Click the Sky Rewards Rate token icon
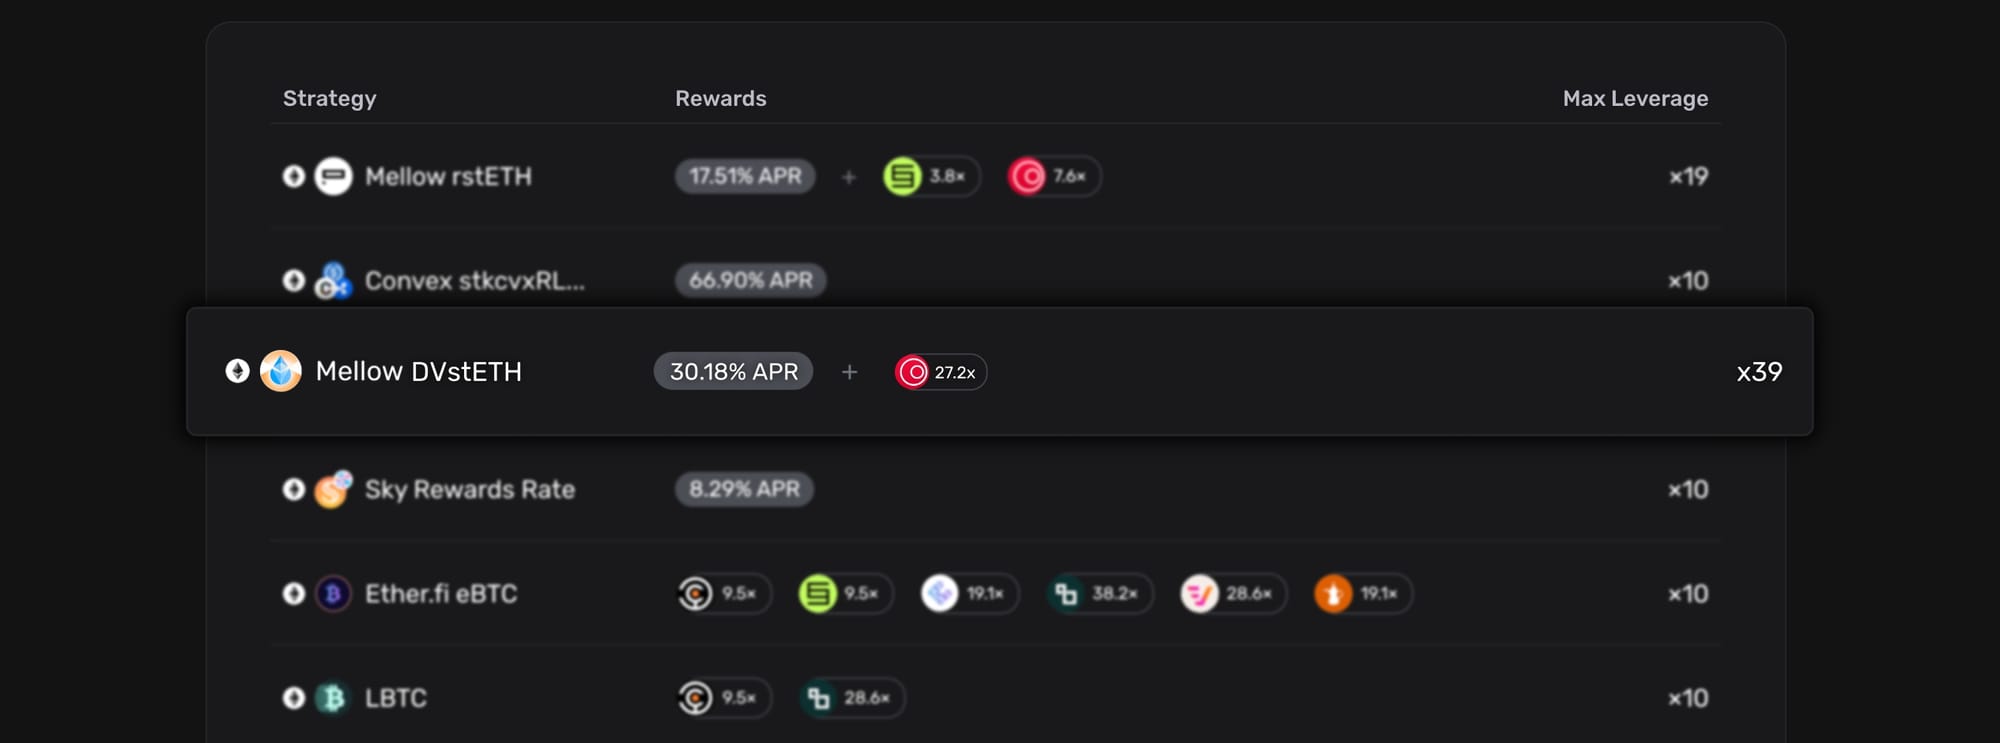 (333, 489)
